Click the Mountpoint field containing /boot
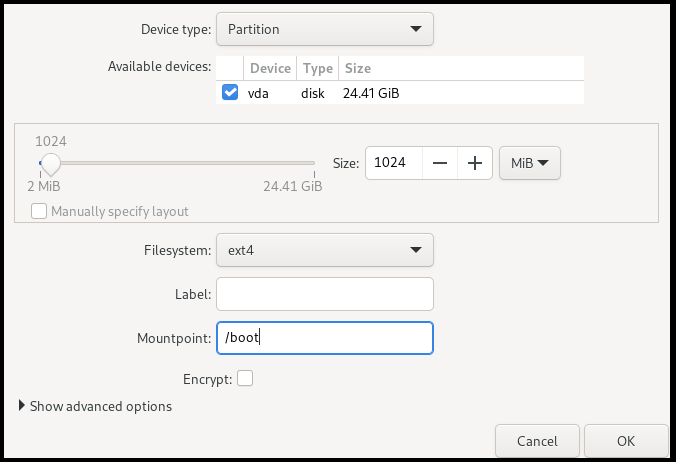The height and width of the screenshot is (462, 676). 325,338
